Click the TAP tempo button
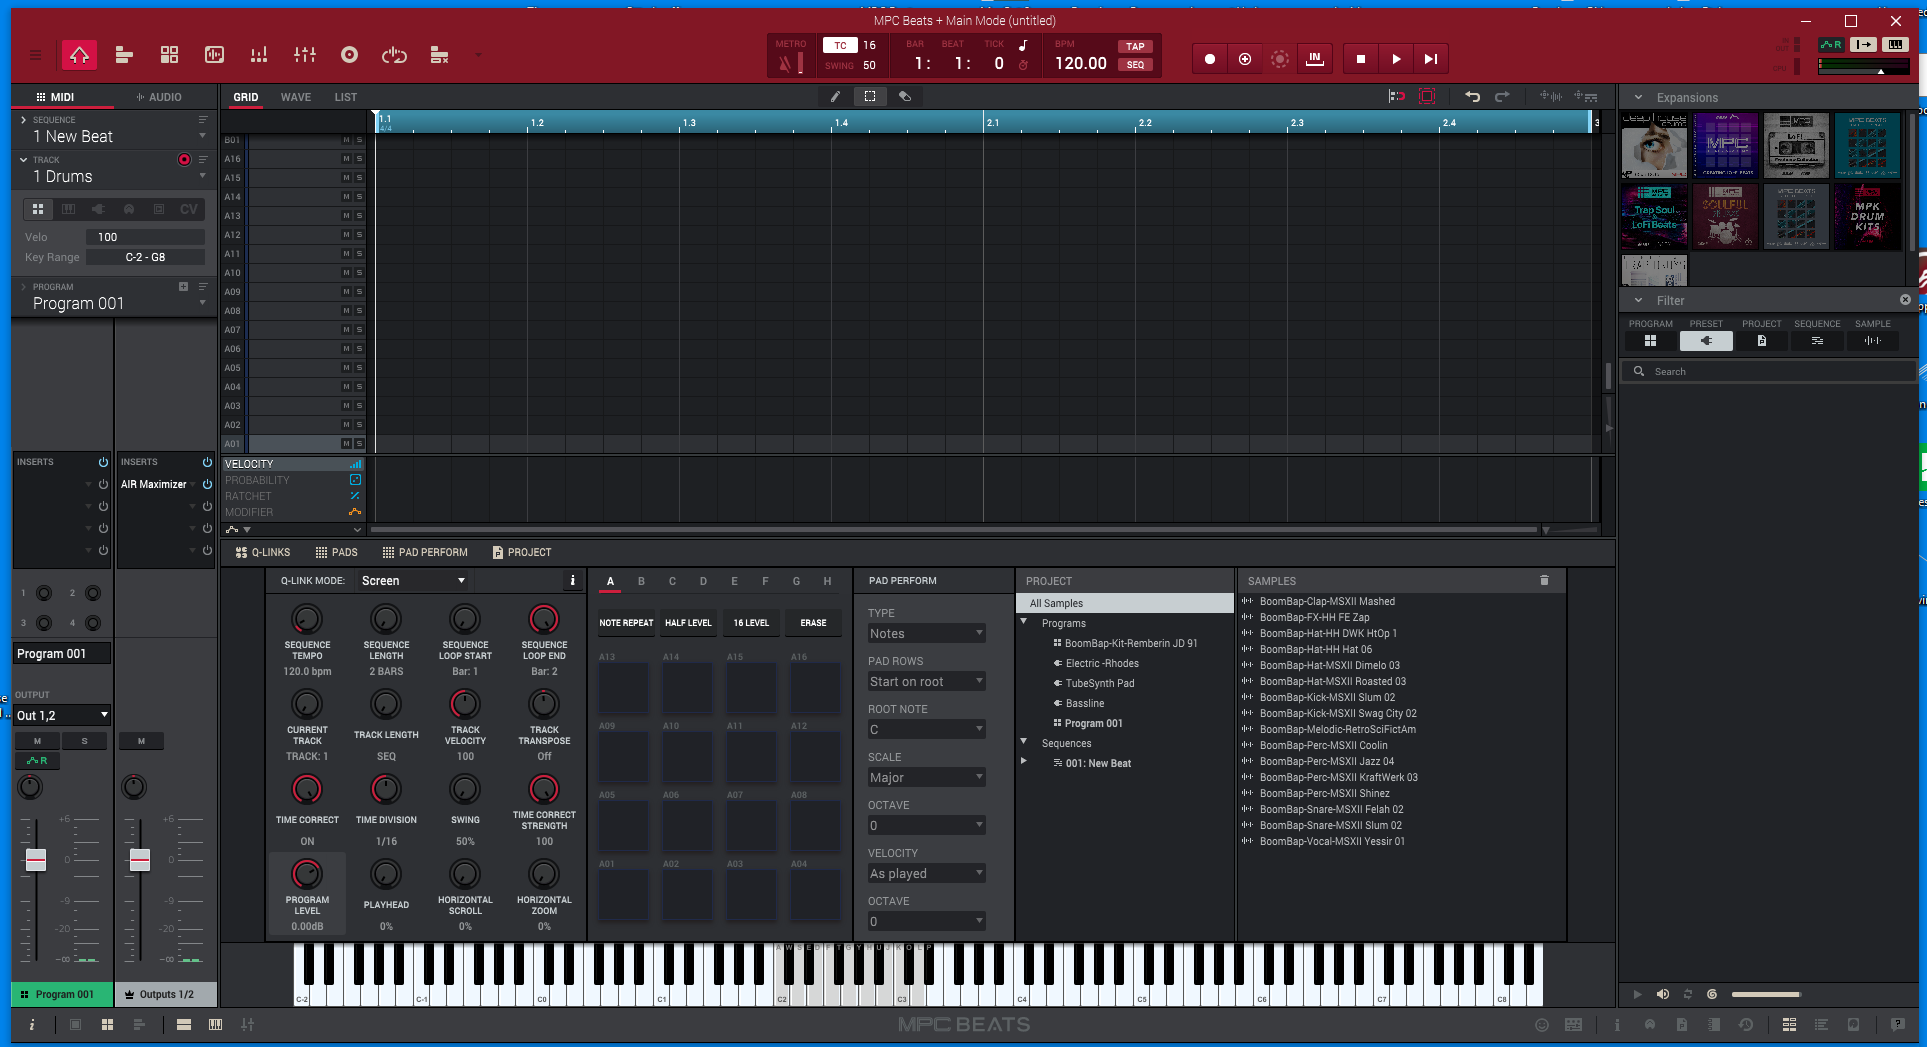 tap(1135, 46)
